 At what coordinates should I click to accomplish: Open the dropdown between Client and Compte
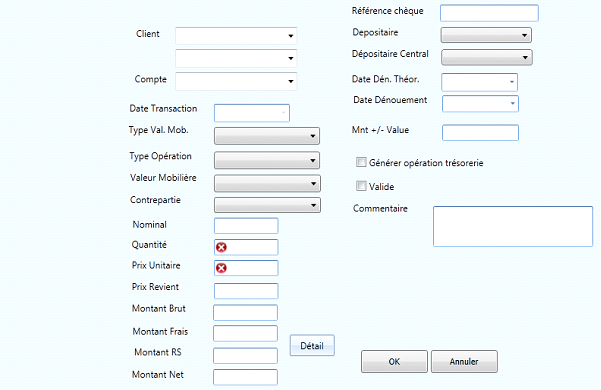[236, 58]
